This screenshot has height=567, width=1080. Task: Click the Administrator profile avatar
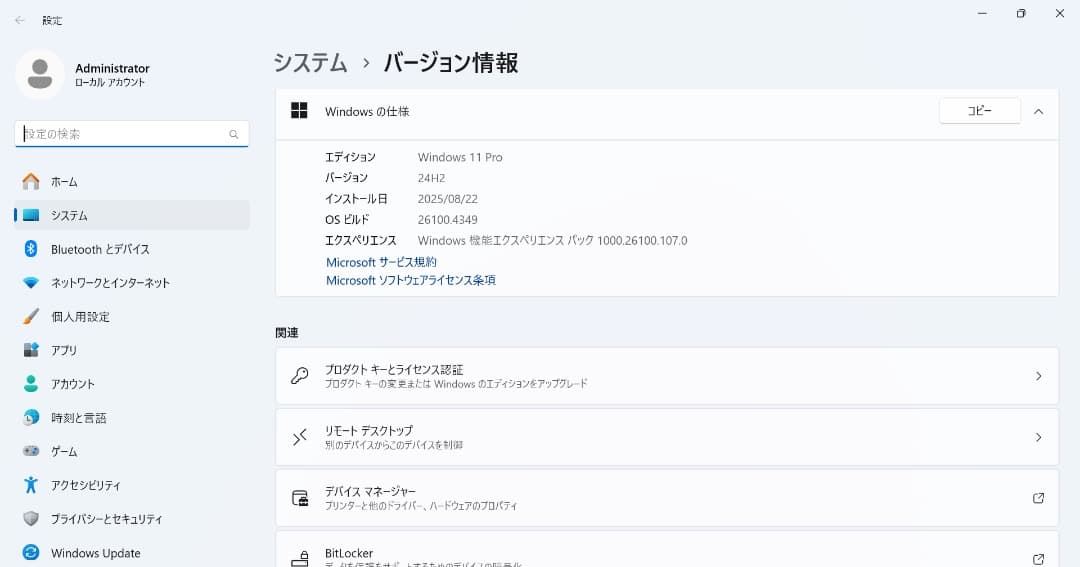[39, 74]
